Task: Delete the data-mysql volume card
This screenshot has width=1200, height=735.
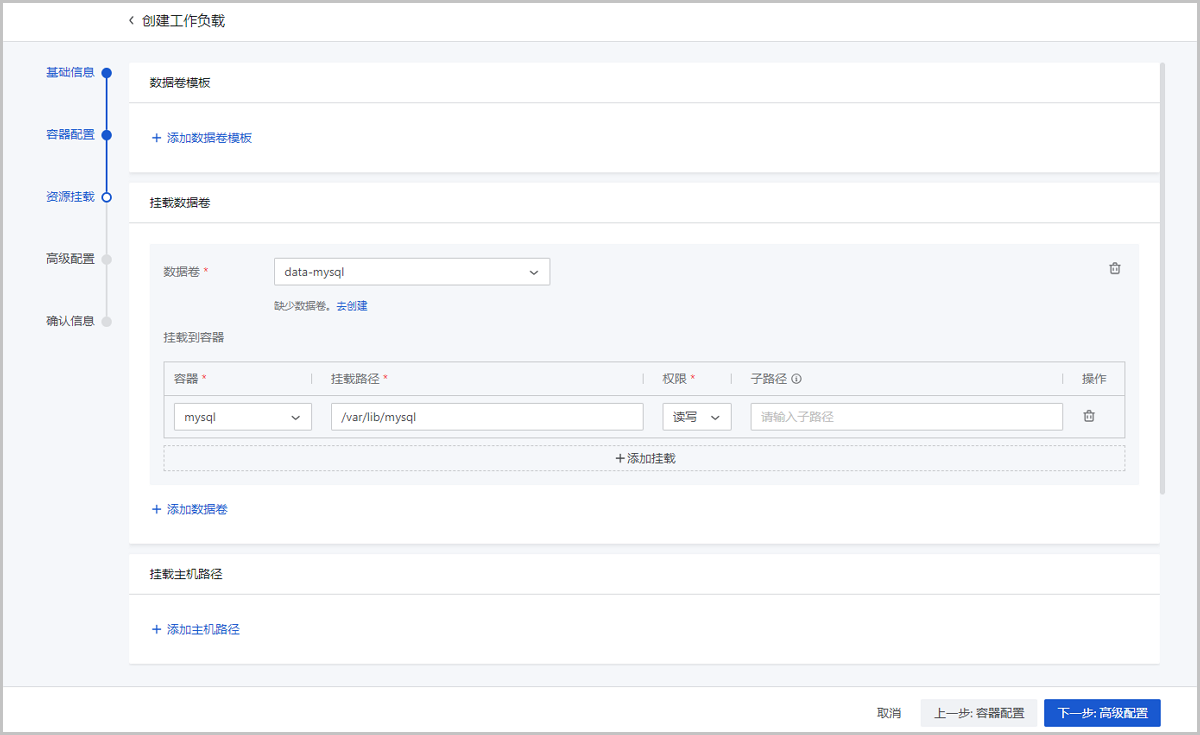Action: tap(1114, 268)
